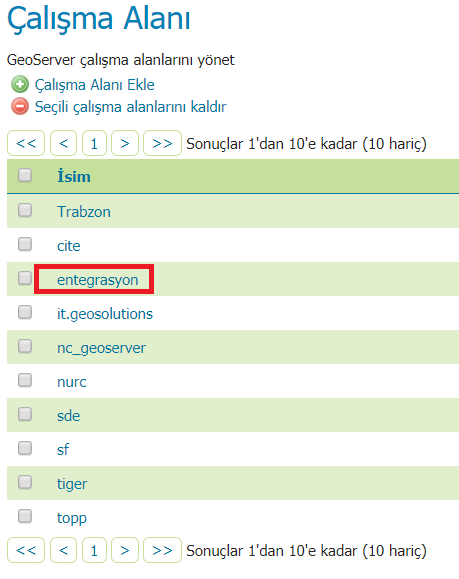
Task: Check the sde workspace checkbox
Action: pyautogui.click(x=25, y=414)
